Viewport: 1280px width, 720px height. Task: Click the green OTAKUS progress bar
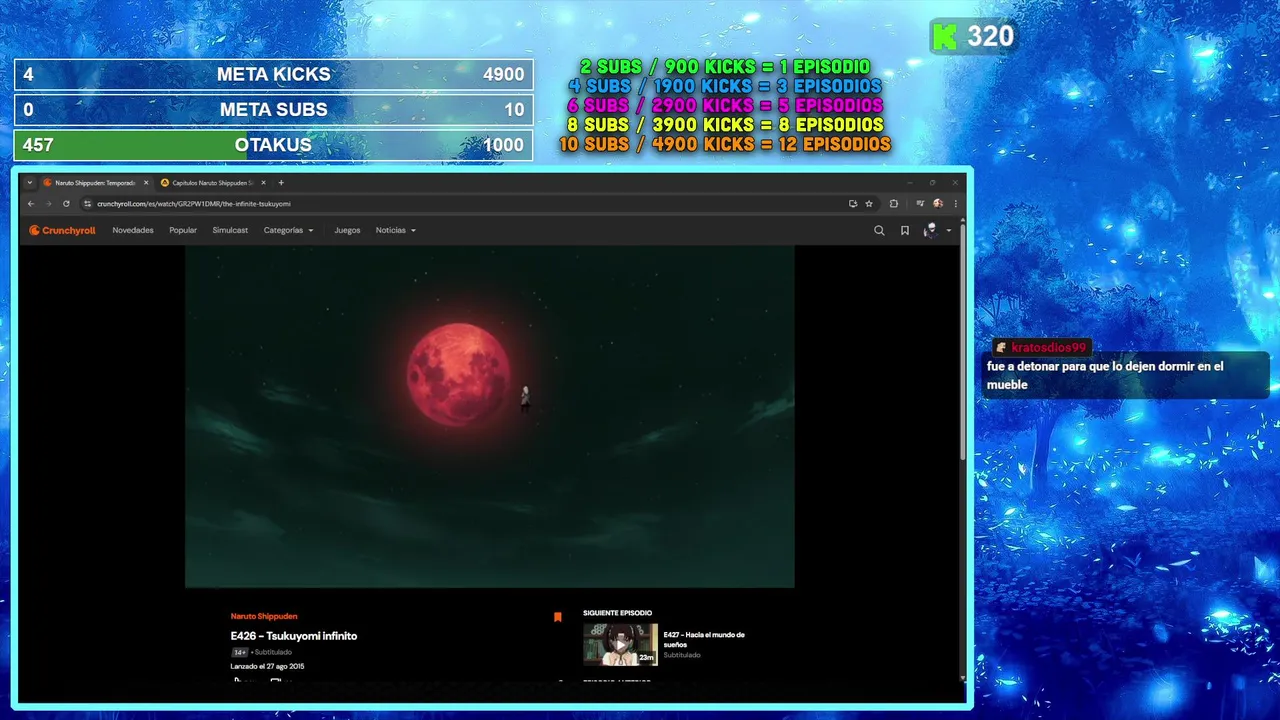[x=273, y=145]
